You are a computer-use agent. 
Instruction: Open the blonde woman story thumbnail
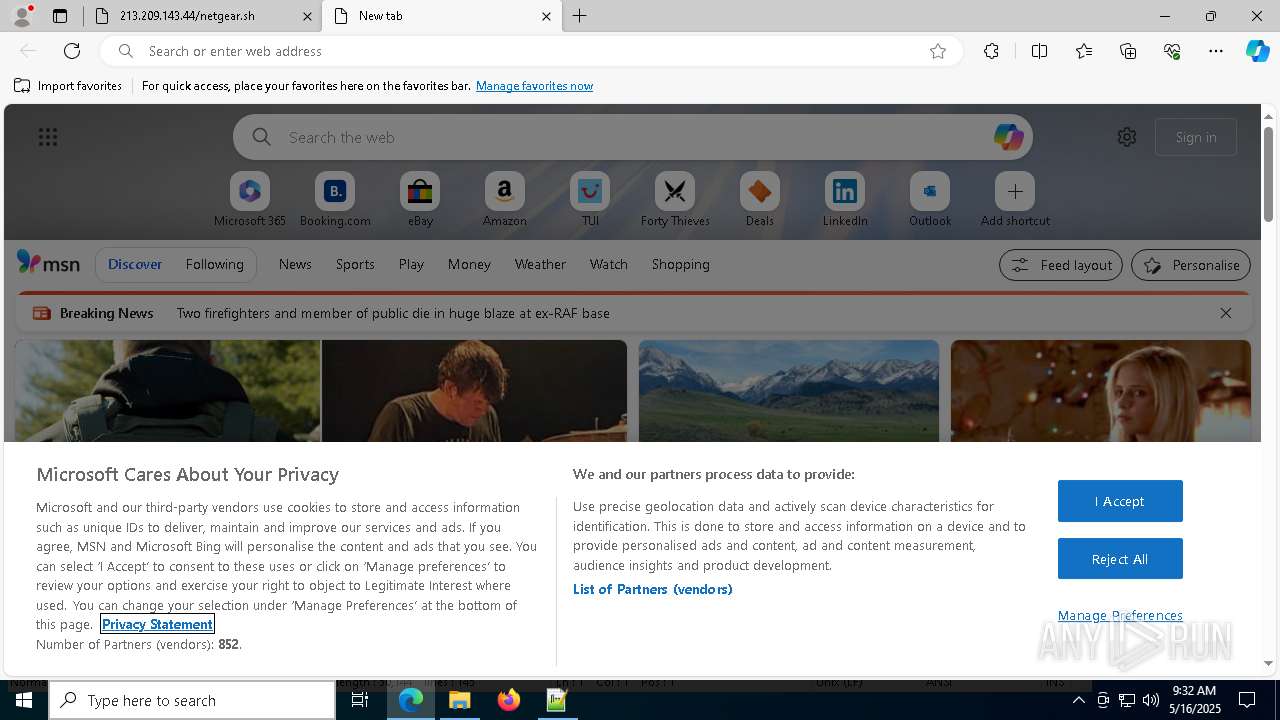[x=1101, y=391]
